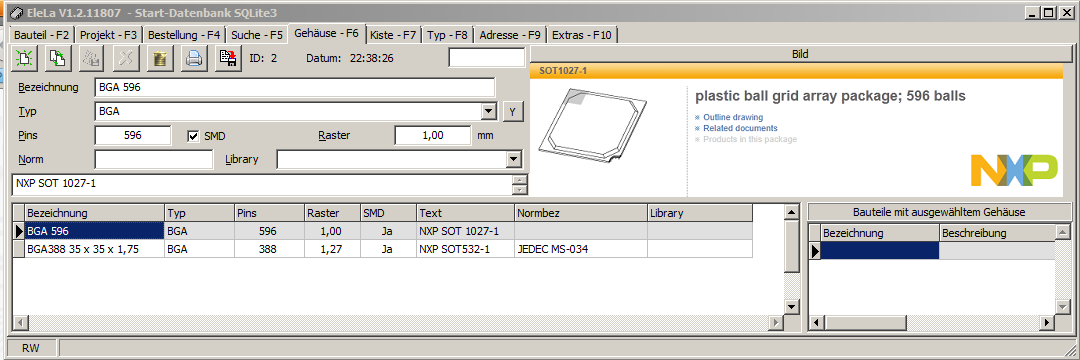The height and width of the screenshot is (360, 1080).
Task: Click the Text column header
Action: (x=466, y=213)
